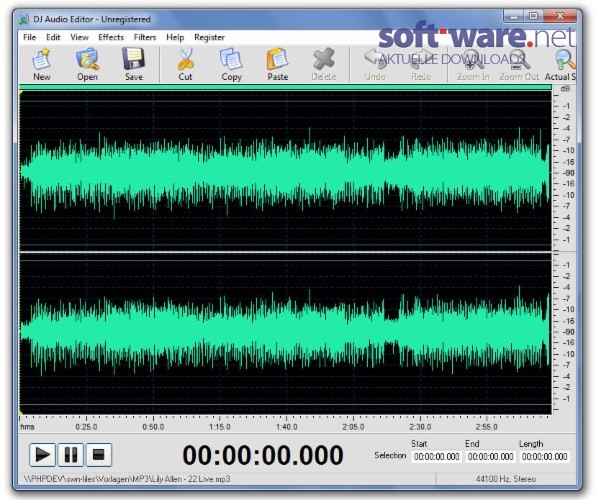Pause playback with the Pause button
Screen dimensions: 596x500
coord(71,454)
